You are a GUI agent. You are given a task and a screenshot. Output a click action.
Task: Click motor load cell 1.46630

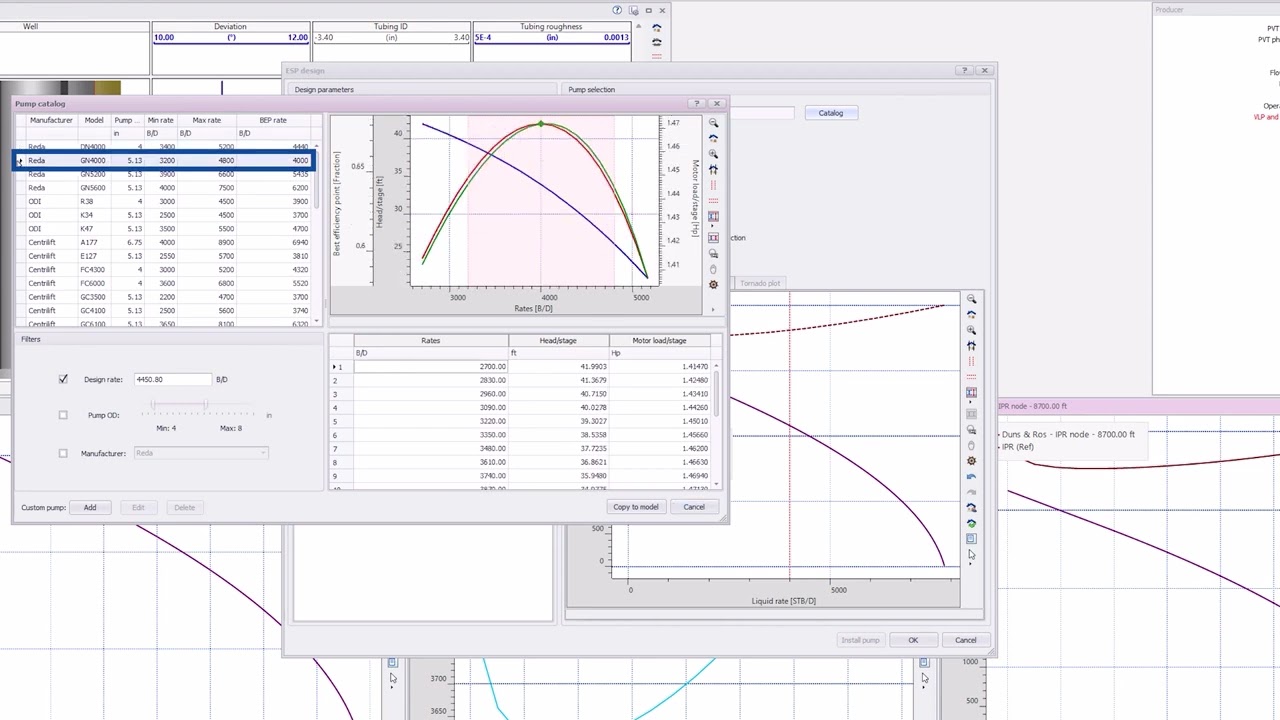pyautogui.click(x=659, y=462)
